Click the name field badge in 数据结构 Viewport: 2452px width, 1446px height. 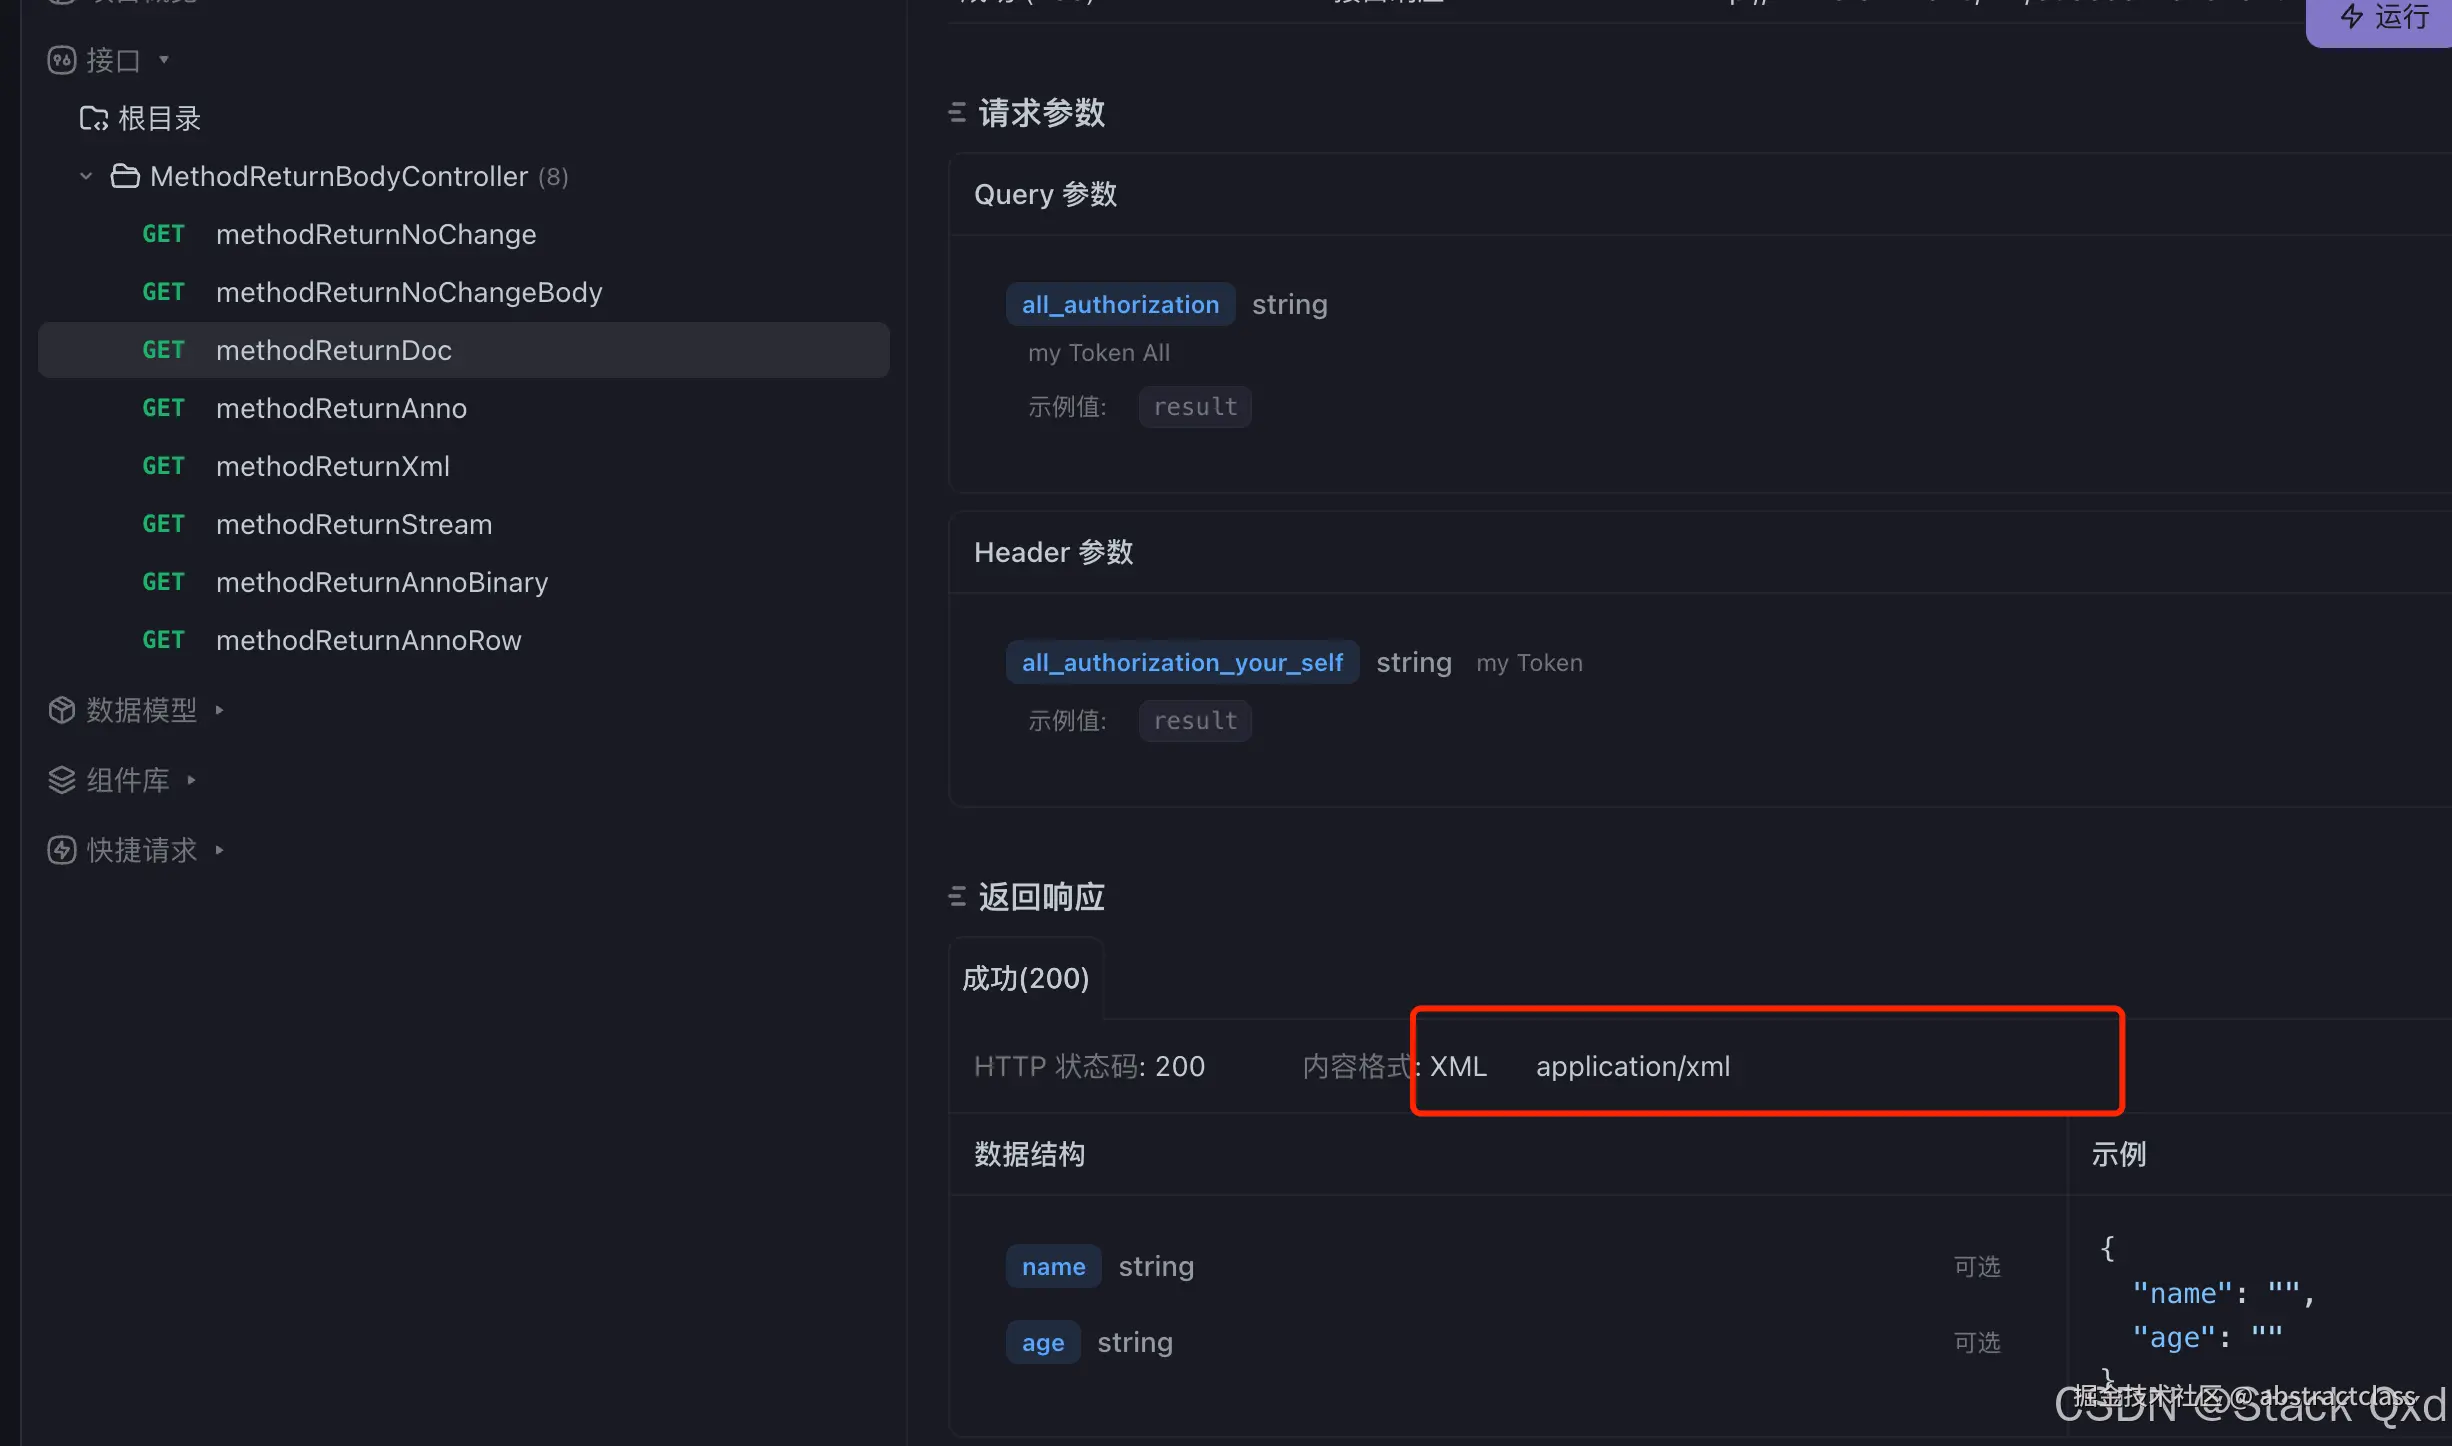tap(1053, 1265)
